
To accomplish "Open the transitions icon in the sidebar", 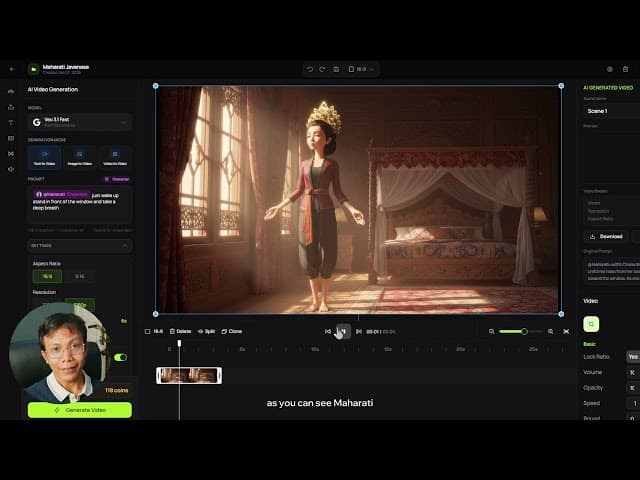I will pyautogui.click(x=11, y=154).
